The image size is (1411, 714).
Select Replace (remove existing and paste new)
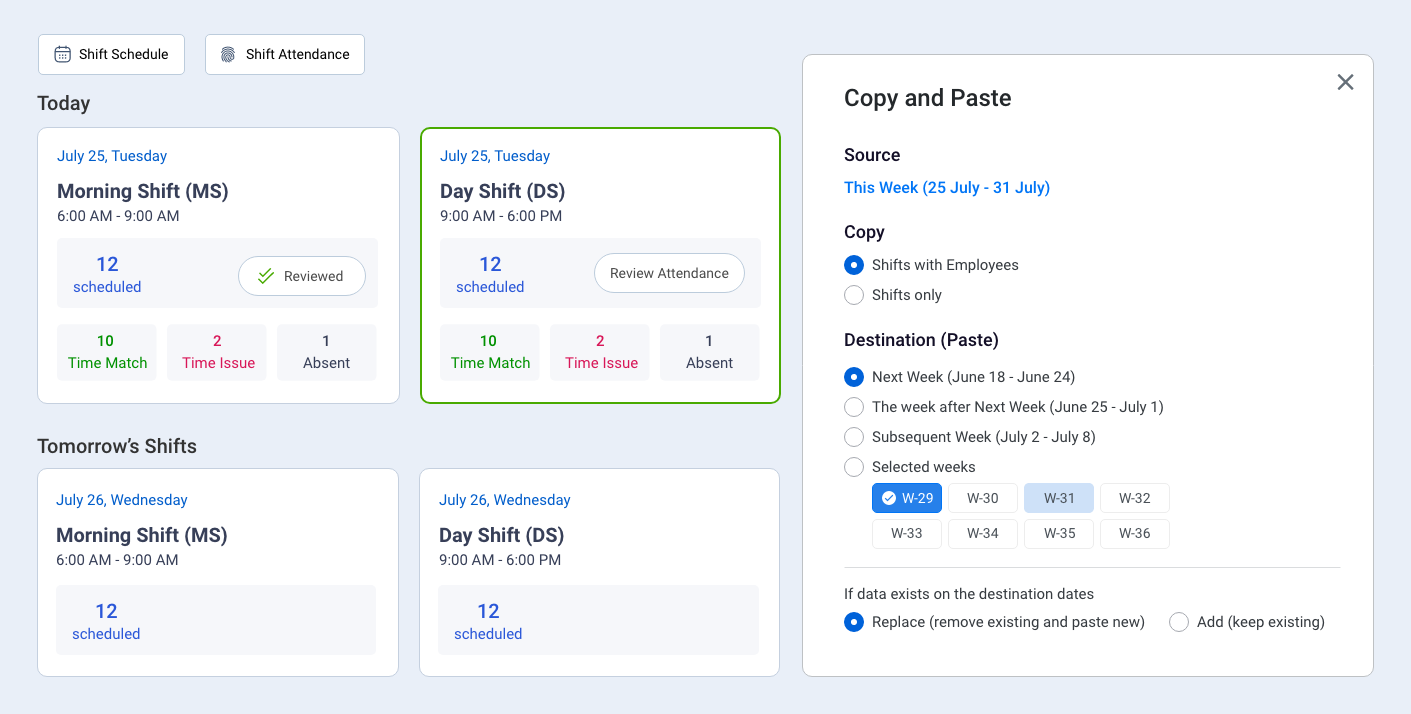[854, 622]
